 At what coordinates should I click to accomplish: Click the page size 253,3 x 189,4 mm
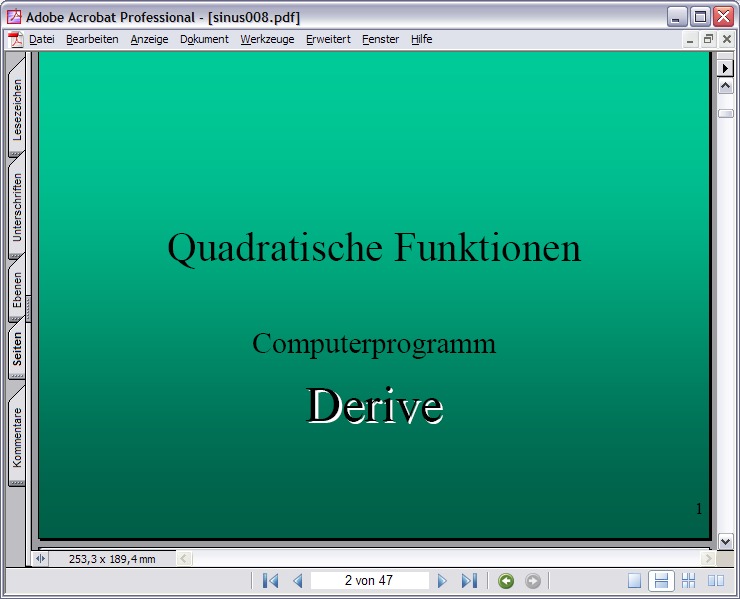[112, 559]
